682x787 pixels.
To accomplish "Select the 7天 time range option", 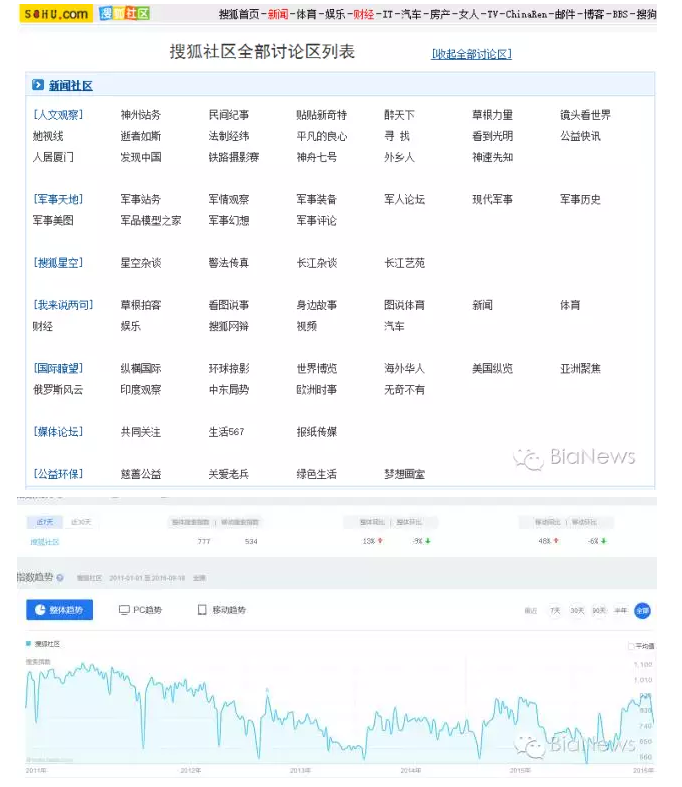I will [x=554, y=610].
